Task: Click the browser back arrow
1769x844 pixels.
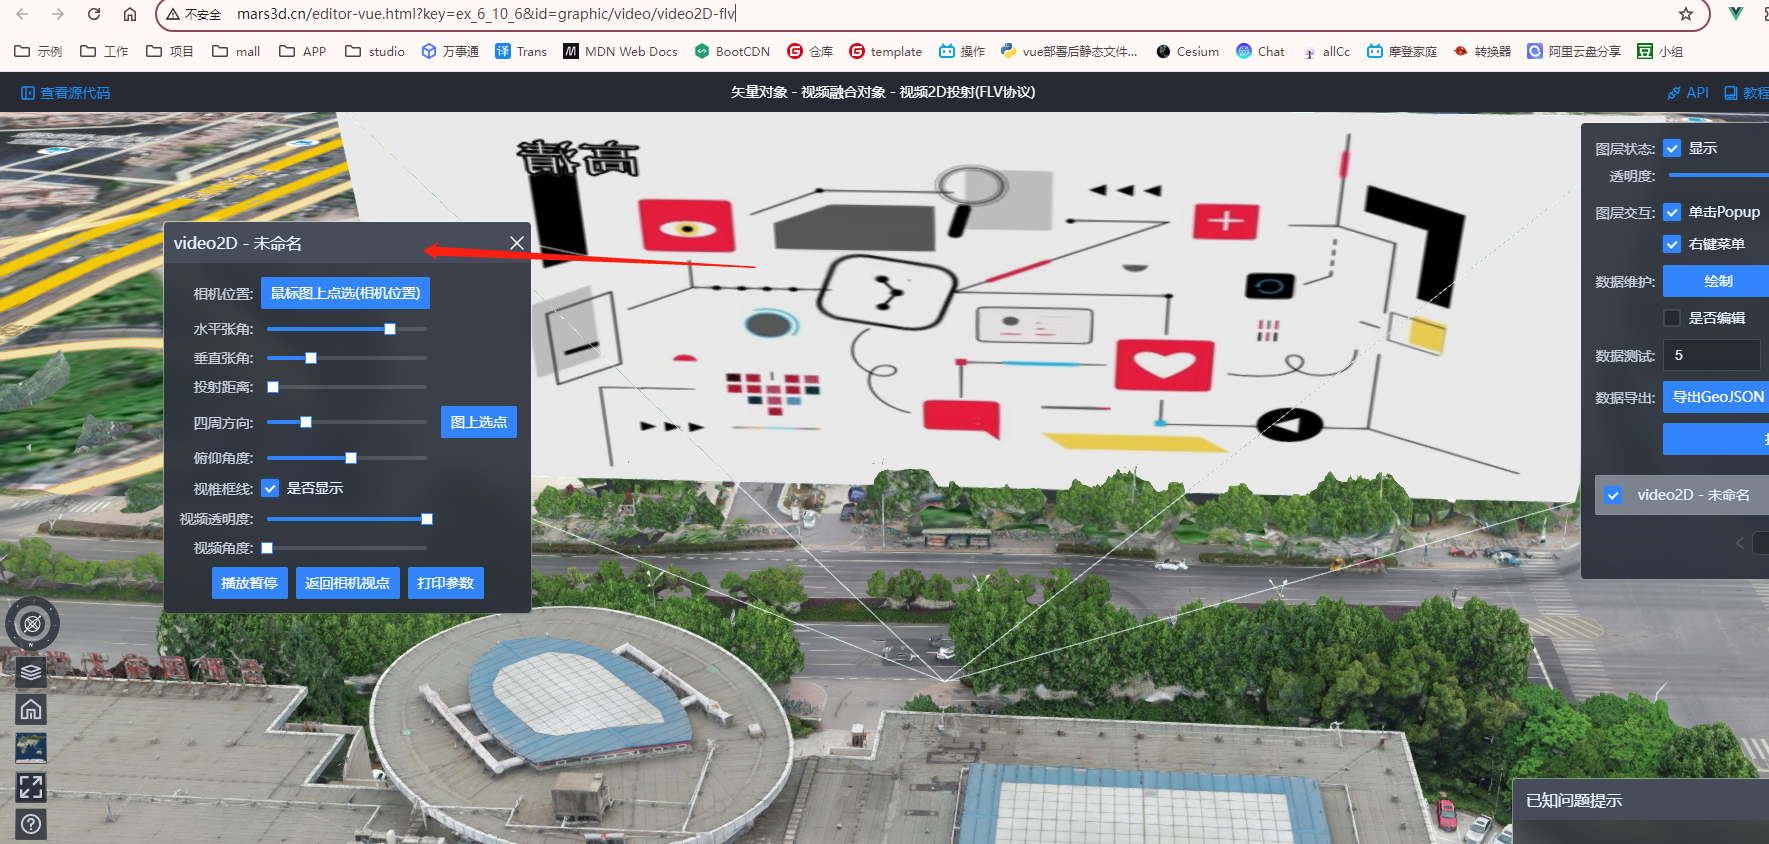Action: pyautogui.click(x=22, y=14)
